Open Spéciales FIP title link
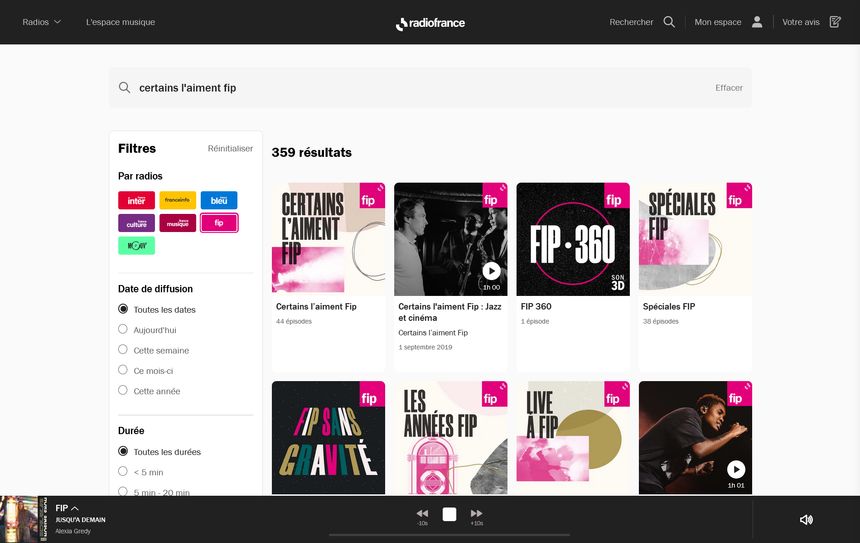 669,307
